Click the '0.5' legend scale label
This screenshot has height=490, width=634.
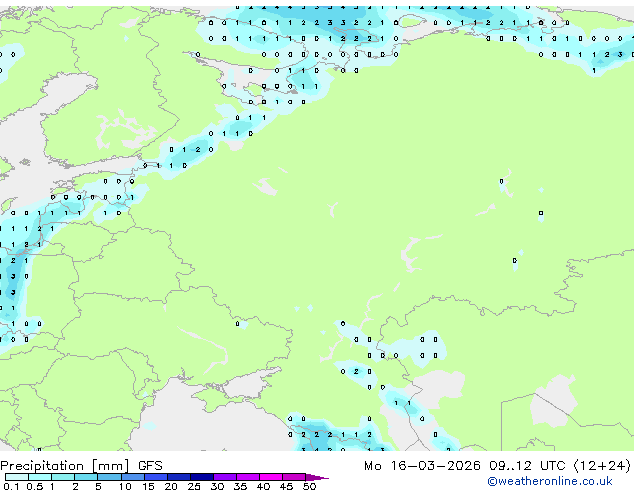(34, 486)
